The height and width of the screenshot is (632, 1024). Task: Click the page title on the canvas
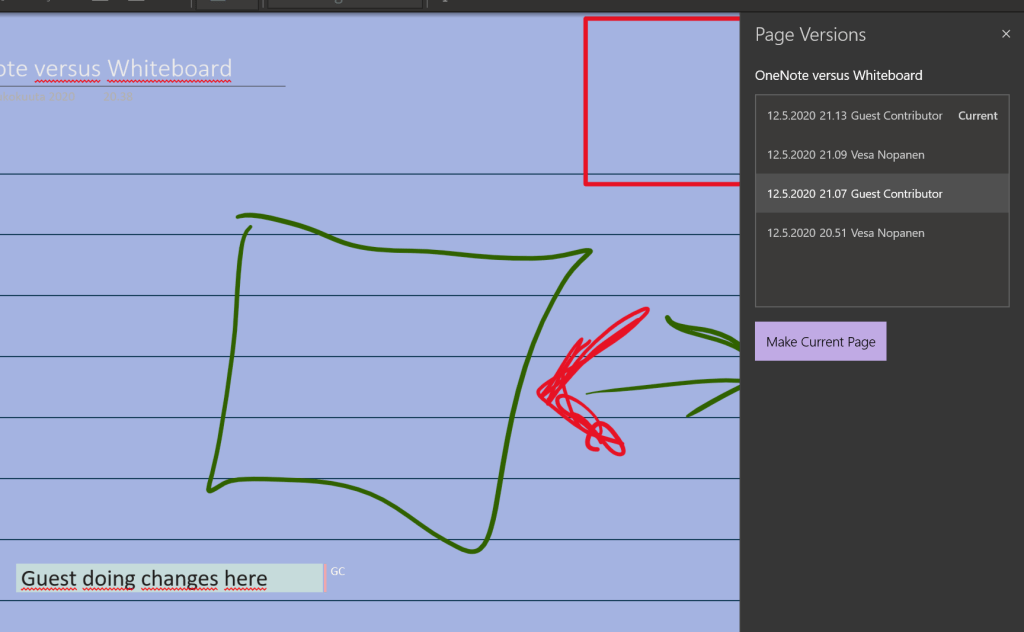point(120,69)
